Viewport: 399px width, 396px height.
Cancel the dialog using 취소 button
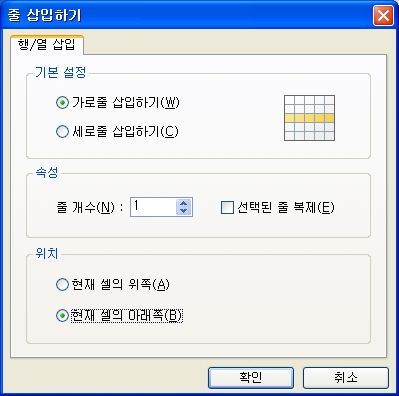point(346,378)
